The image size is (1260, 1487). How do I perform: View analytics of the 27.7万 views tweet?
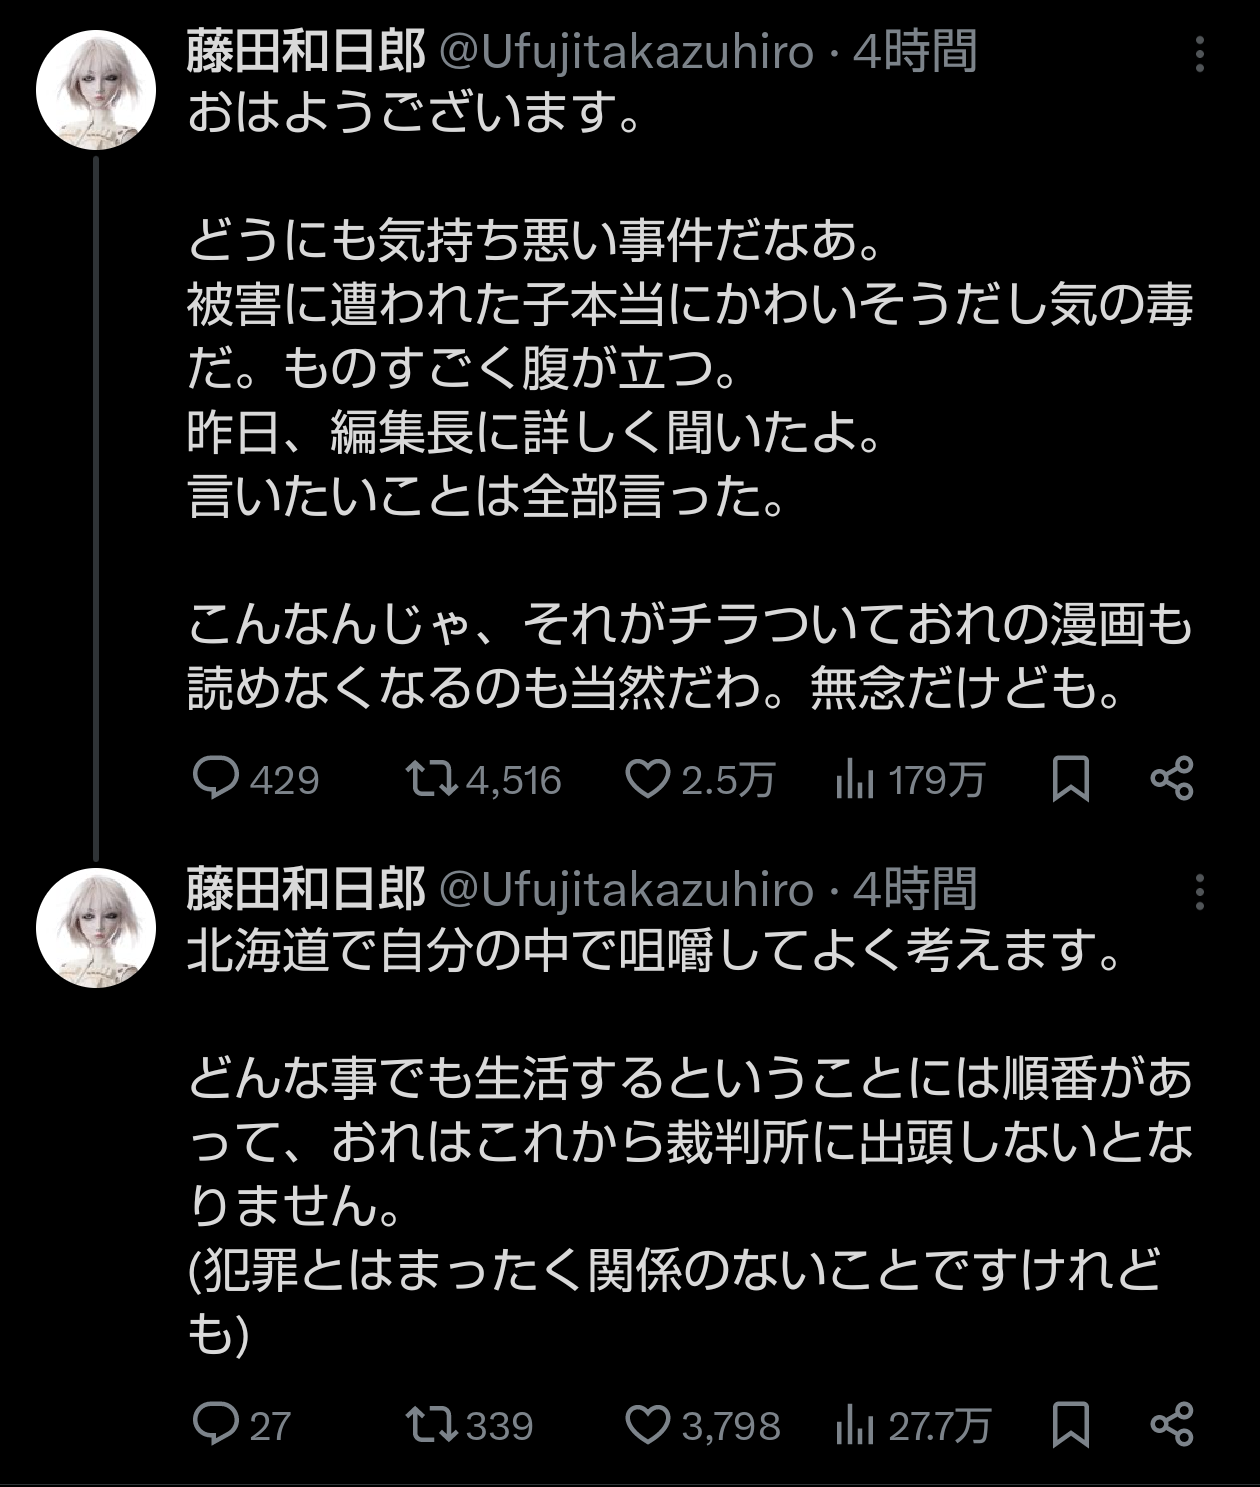tap(855, 1425)
